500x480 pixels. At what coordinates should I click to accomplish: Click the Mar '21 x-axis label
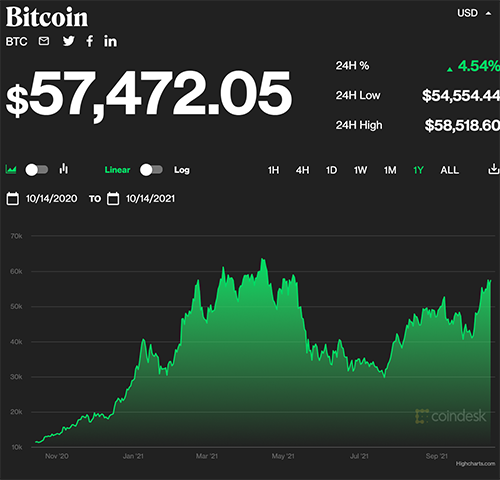207,456
